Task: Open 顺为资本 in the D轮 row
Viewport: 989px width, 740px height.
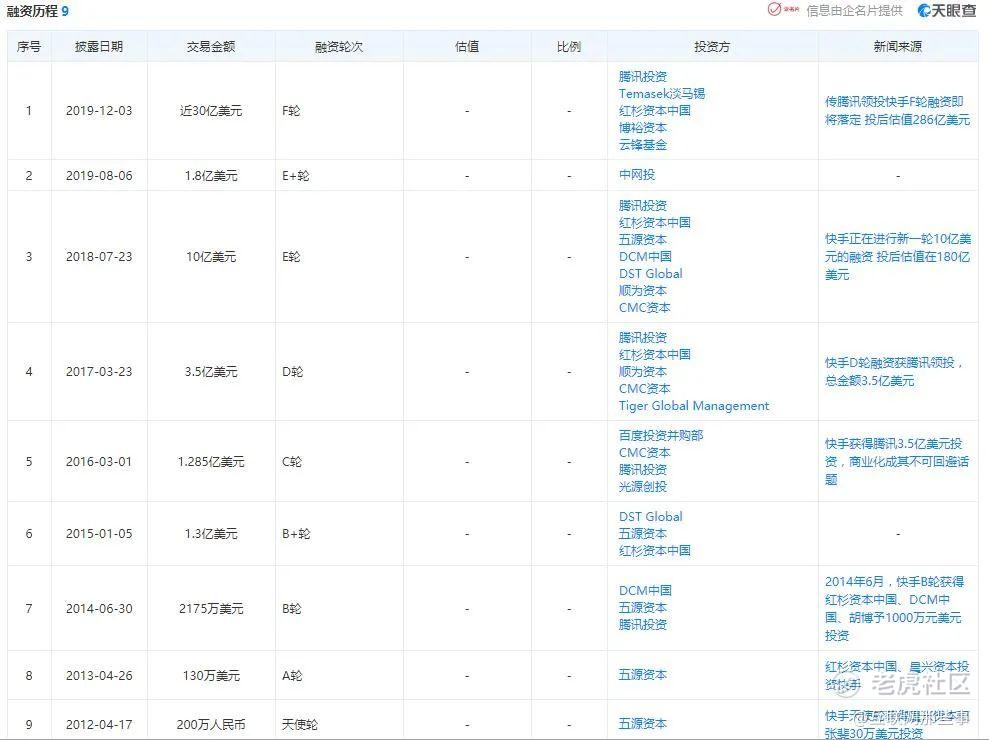Action: coord(643,372)
